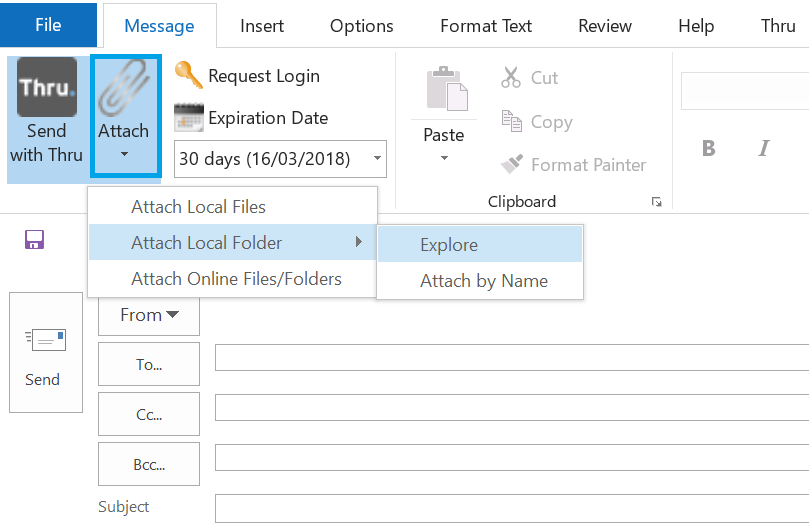Click the Format Painter brush icon
This screenshot has width=809, height=526.
tap(511, 164)
